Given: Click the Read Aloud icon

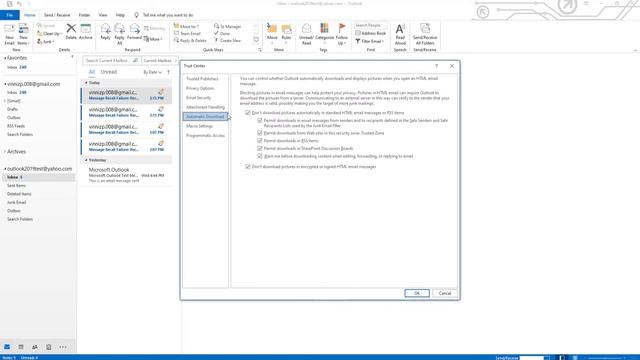Looking at the screenshot, I should (400, 29).
